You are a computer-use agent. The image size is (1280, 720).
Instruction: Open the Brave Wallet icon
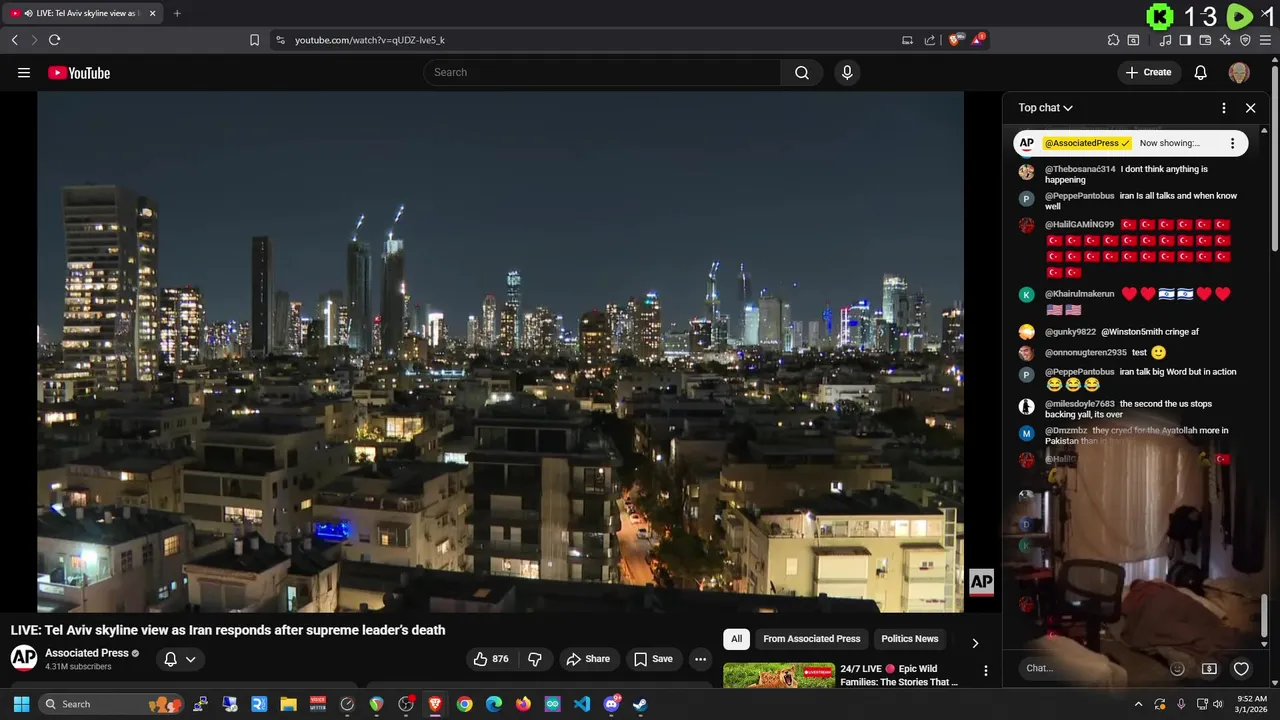(1206, 40)
